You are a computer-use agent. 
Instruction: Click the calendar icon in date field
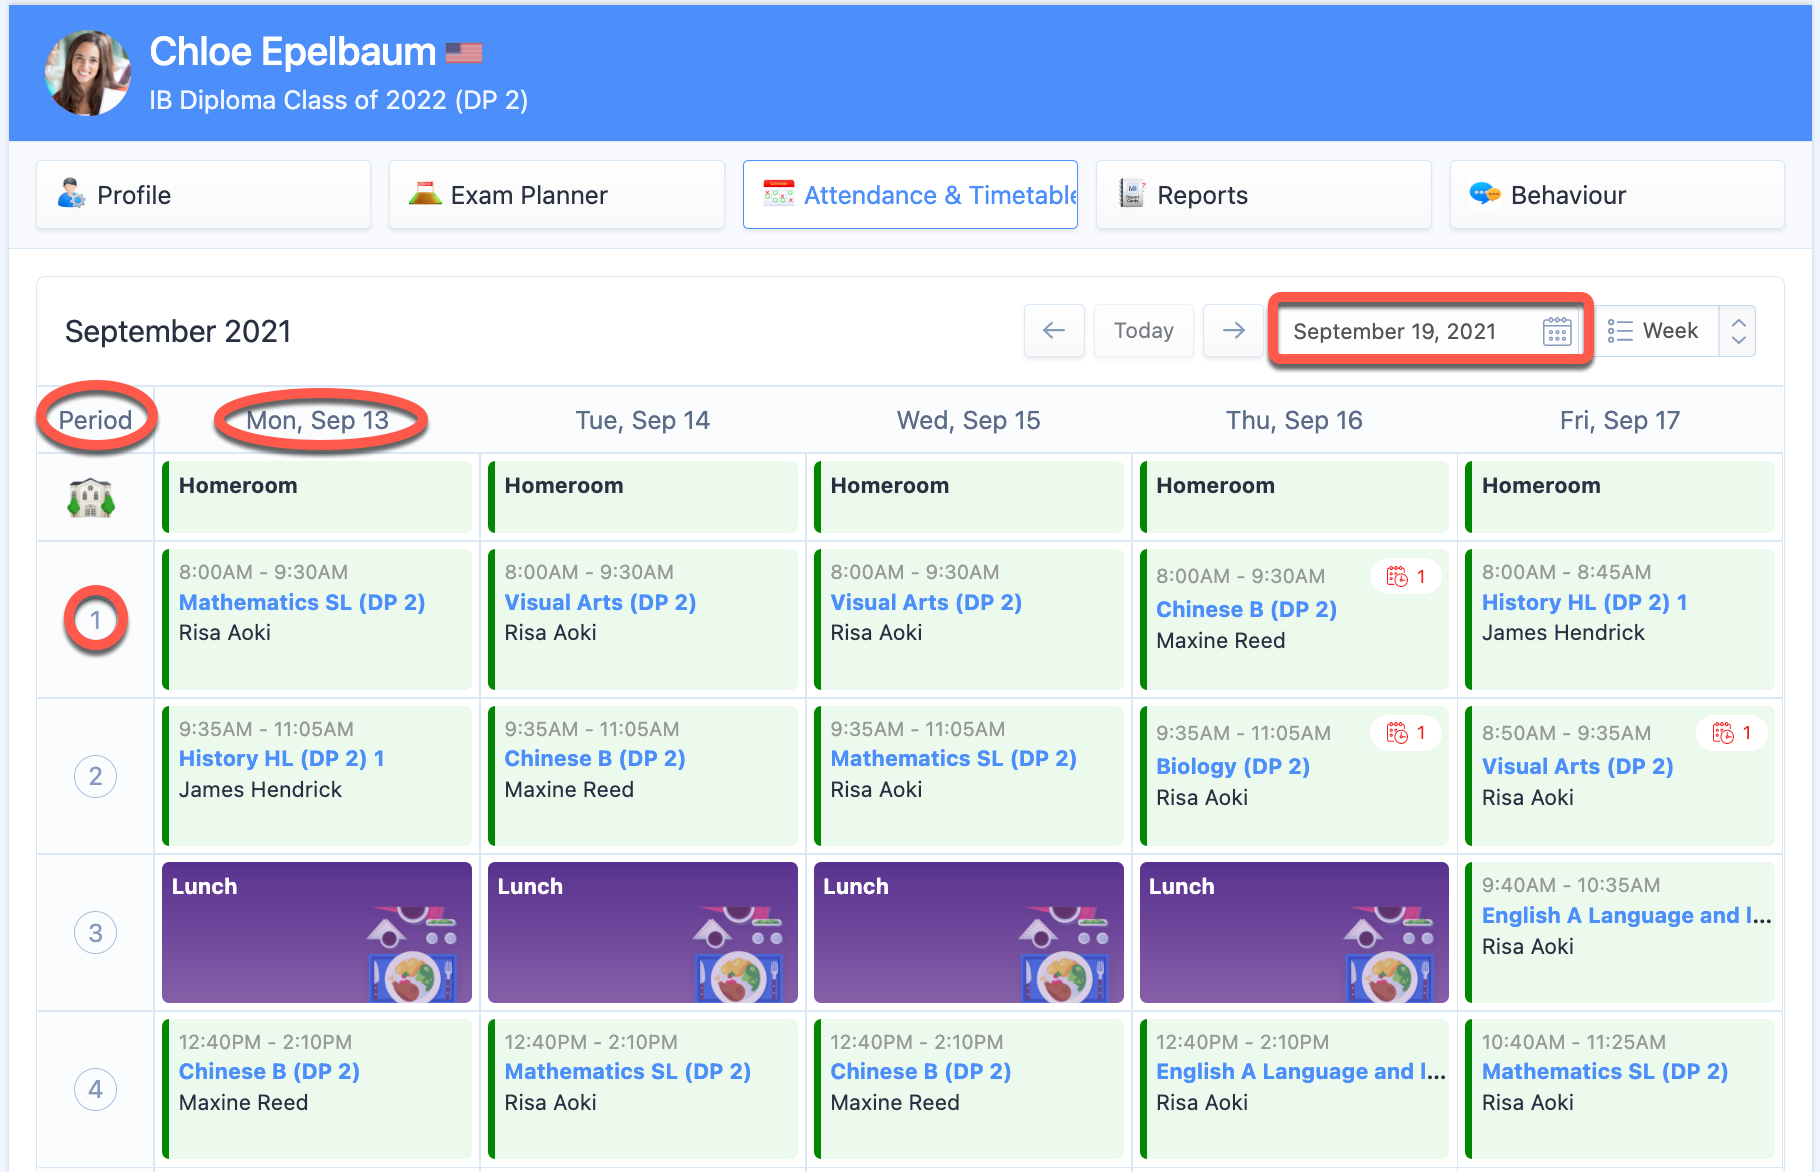[x=1556, y=331]
